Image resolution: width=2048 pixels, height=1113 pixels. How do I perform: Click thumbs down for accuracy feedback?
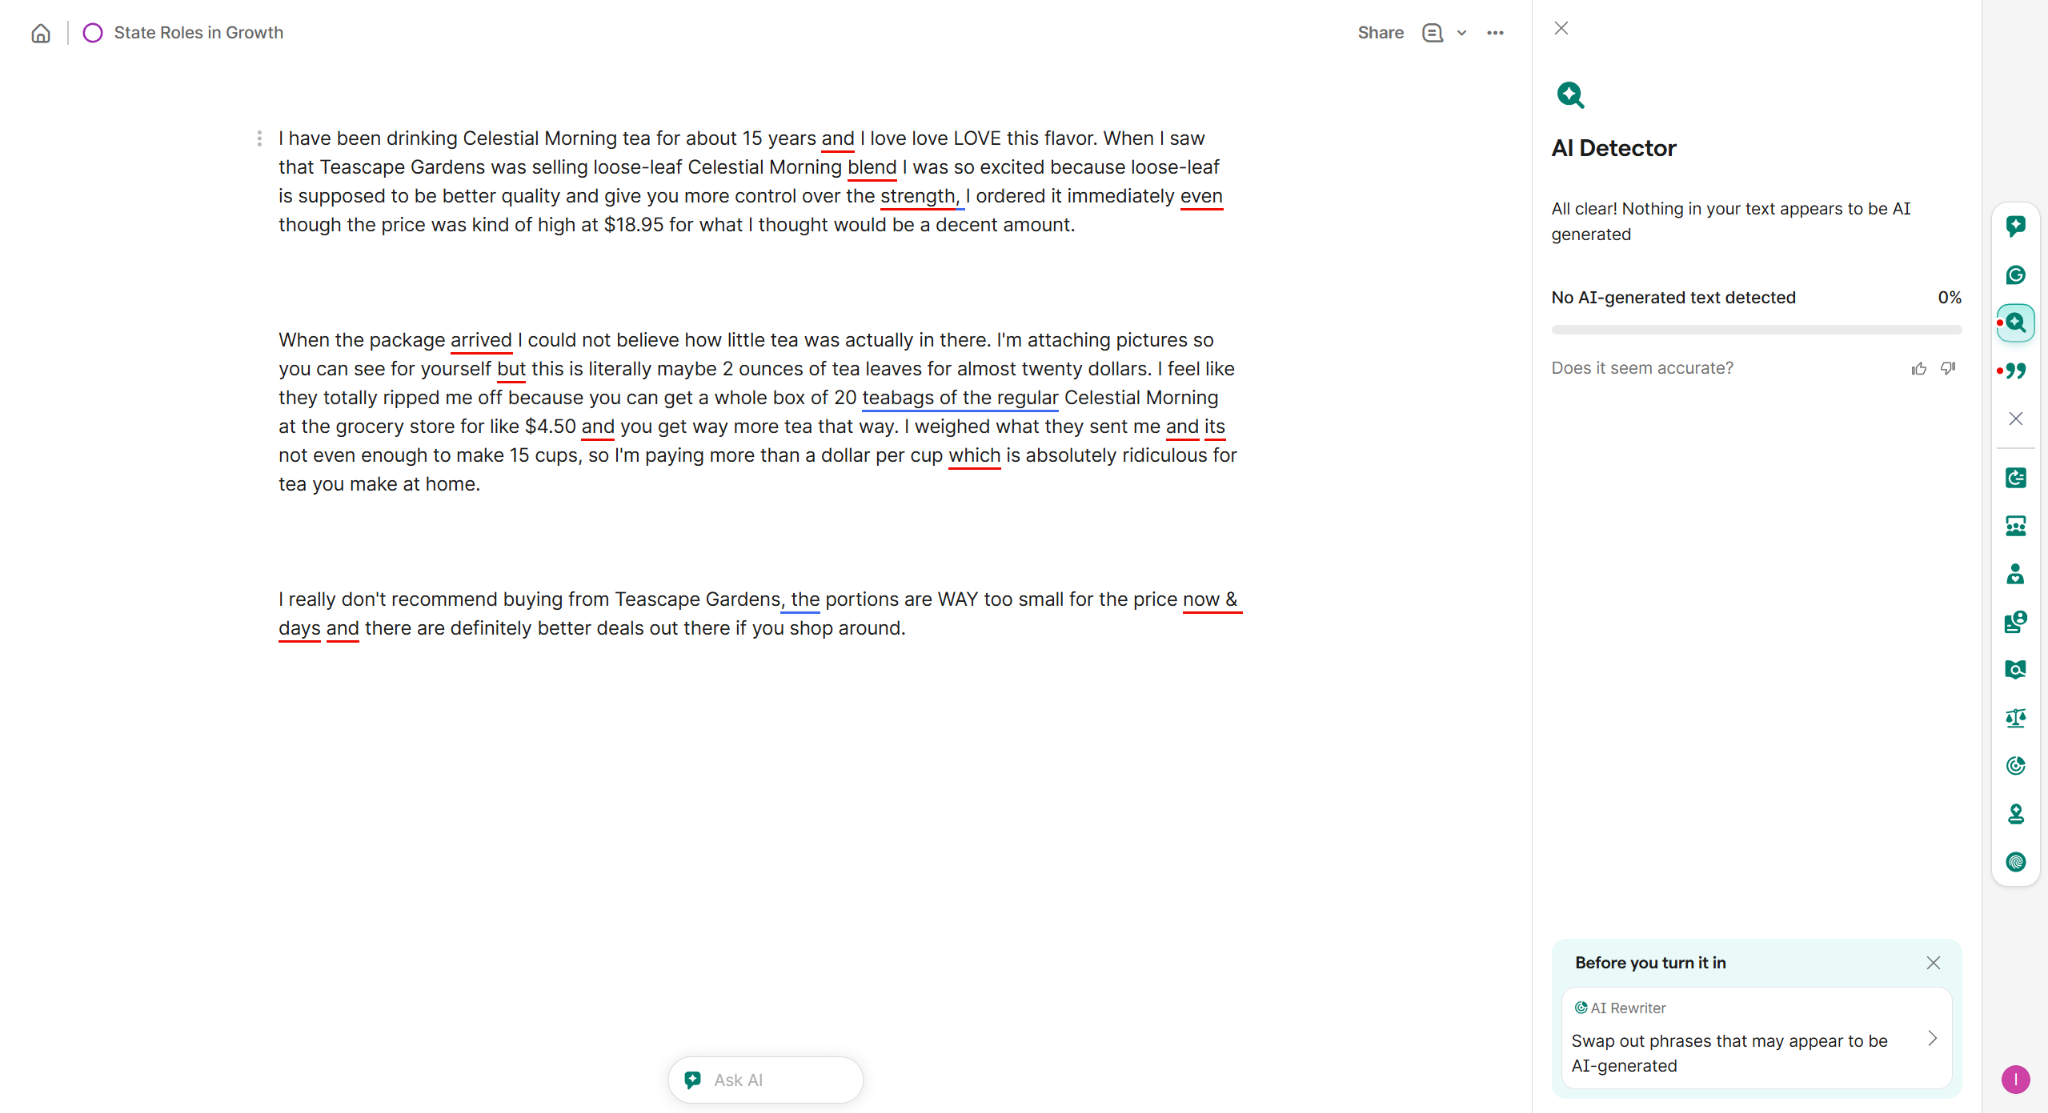click(x=1948, y=369)
